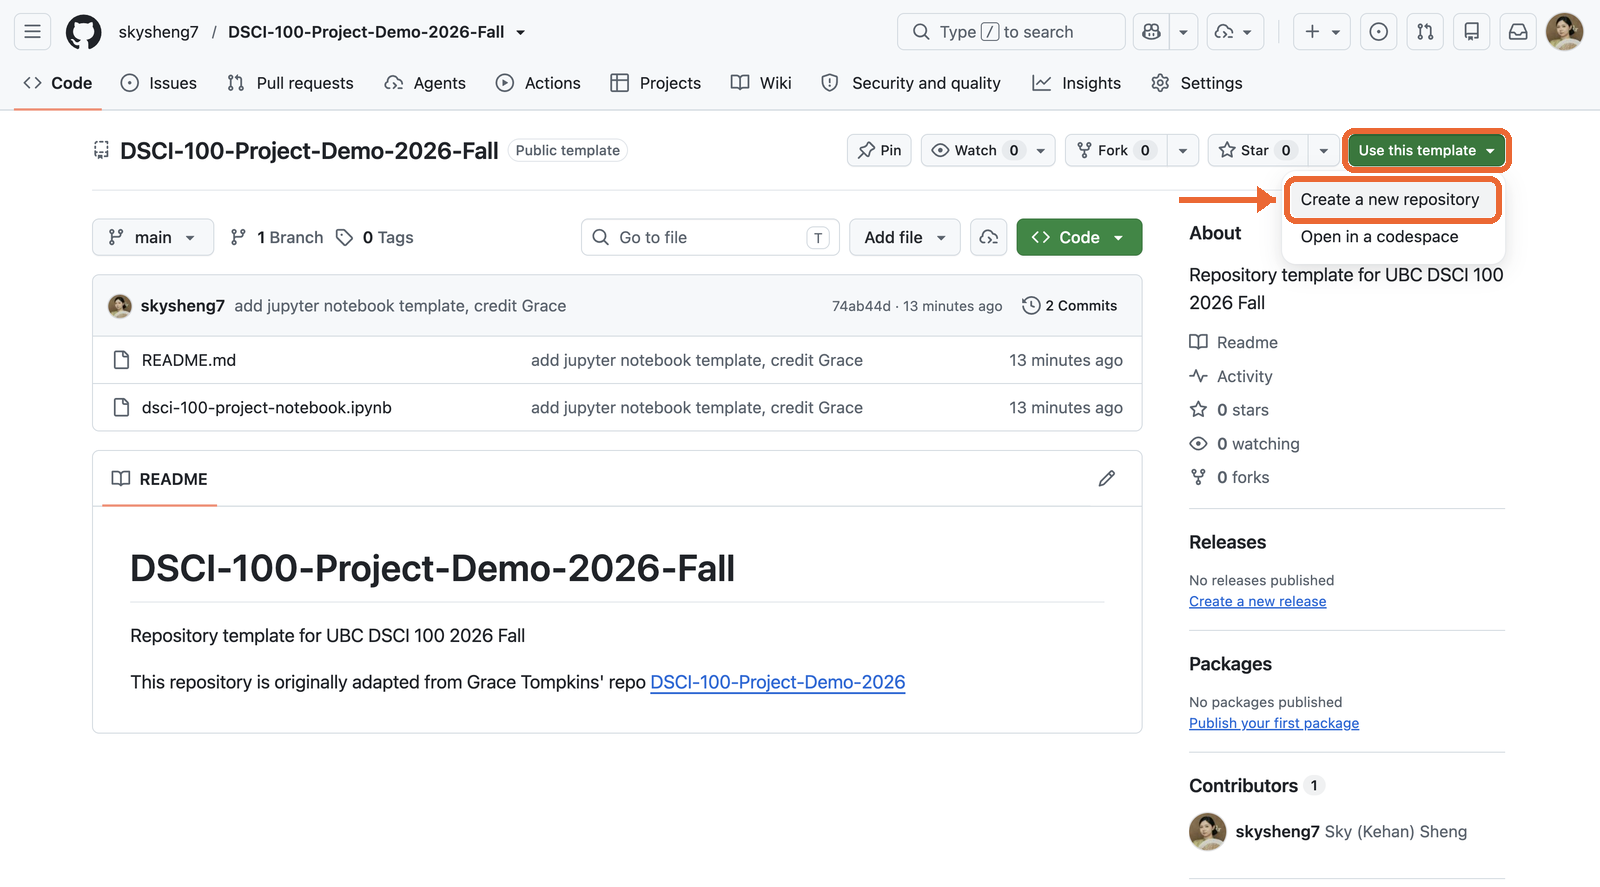
Task: Open the notifications inbox icon
Action: [x=1518, y=32]
